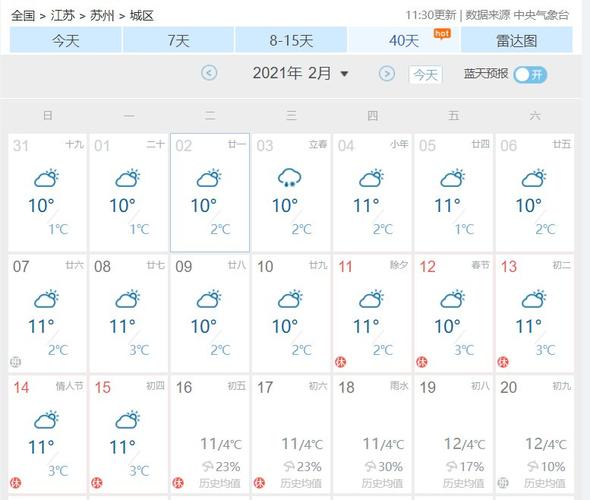Screen dimensions: 590x500
Task: Select the 40天 forecast tab
Action: [x=404, y=40]
